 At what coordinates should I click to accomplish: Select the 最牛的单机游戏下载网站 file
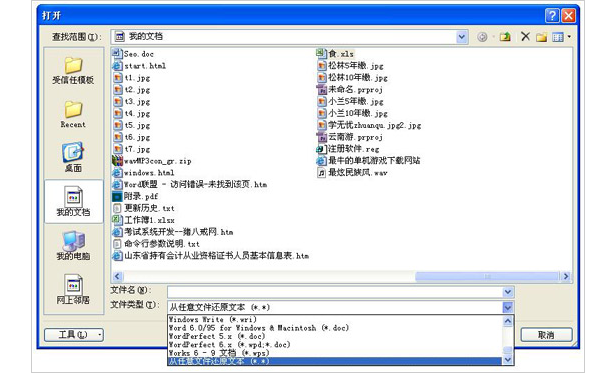[x=368, y=161]
